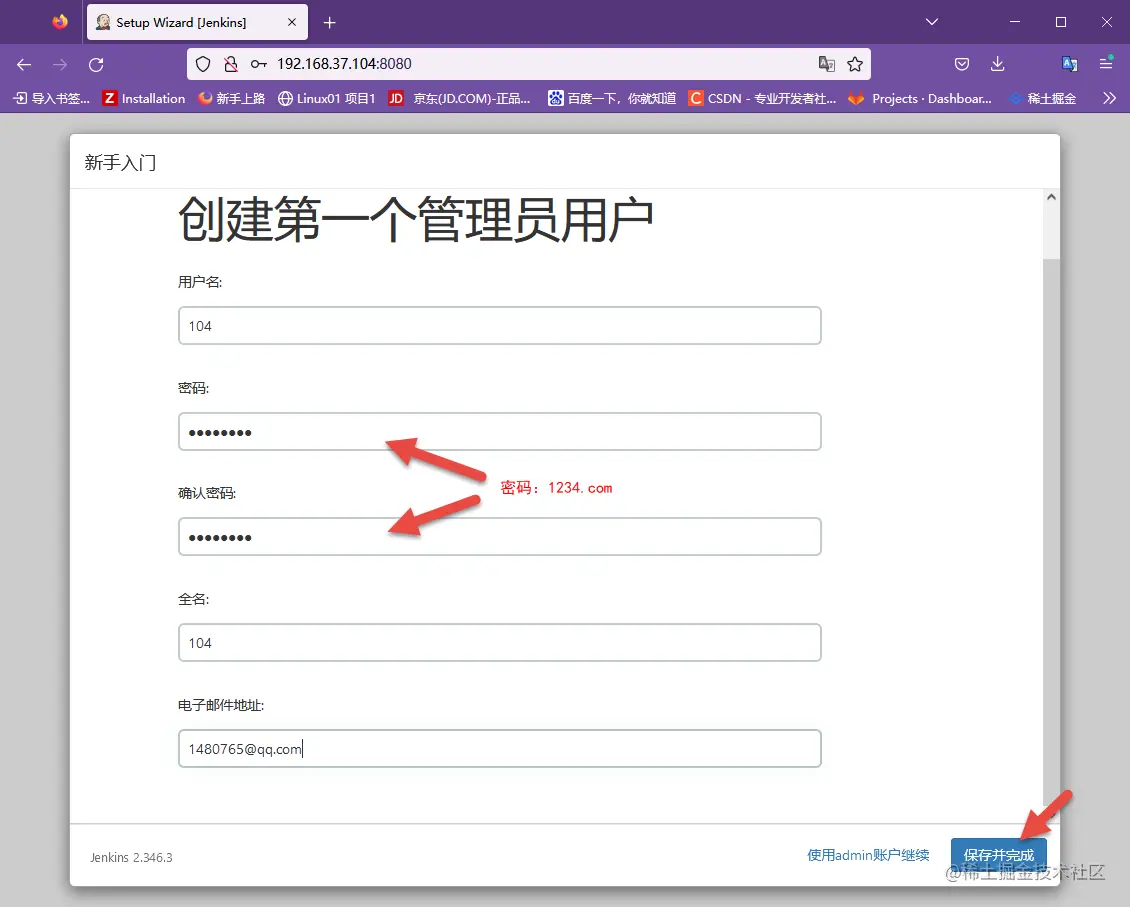The image size is (1130, 907).
Task: Open the tracking protection shield panel
Action: pos(205,64)
